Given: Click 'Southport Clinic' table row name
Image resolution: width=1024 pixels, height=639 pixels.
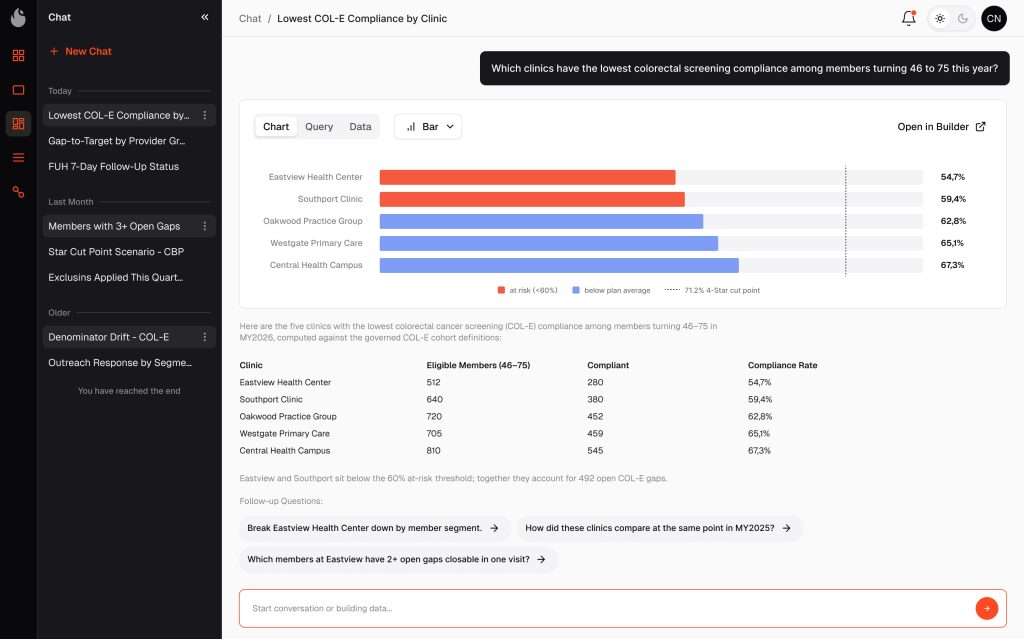Looking at the screenshot, I should point(271,399).
